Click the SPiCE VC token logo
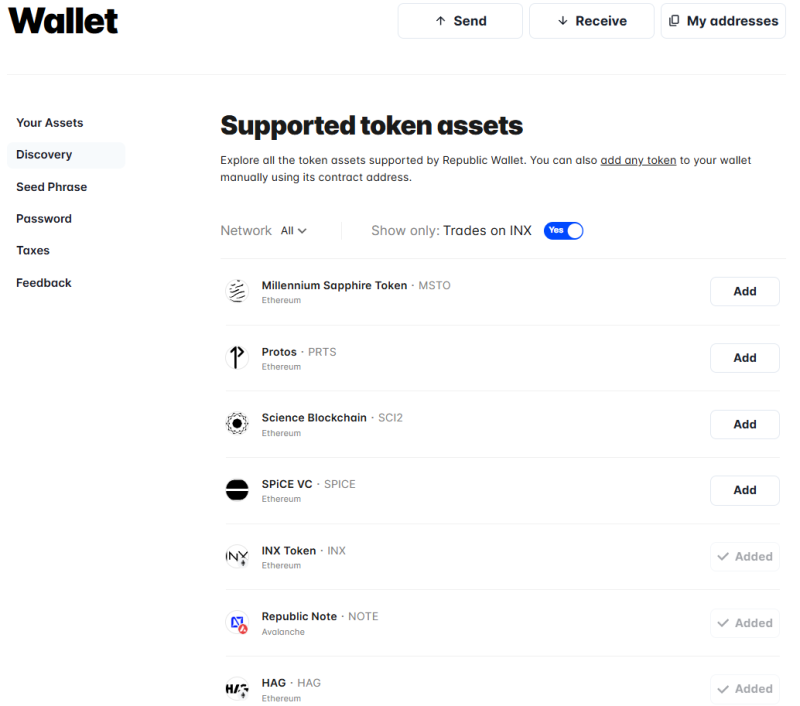Image resolution: width=800 pixels, height=706 pixels. click(x=237, y=490)
